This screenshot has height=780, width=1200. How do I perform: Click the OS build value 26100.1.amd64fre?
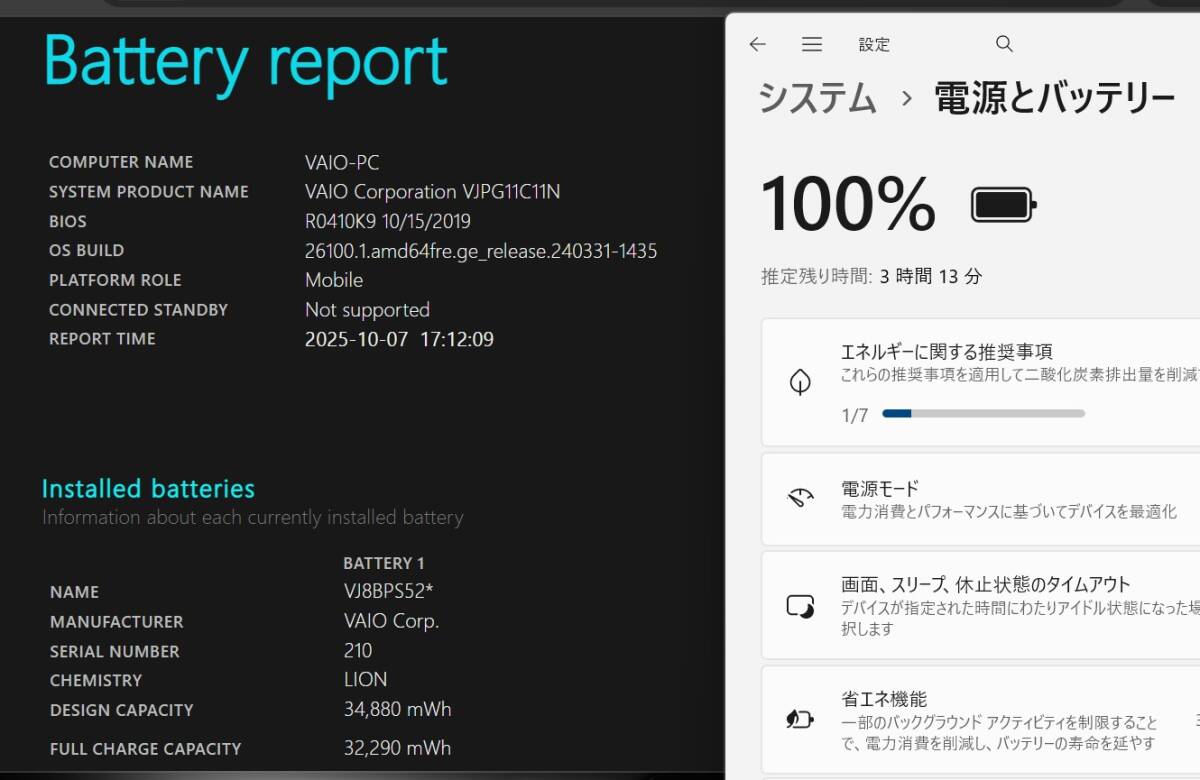(x=481, y=251)
